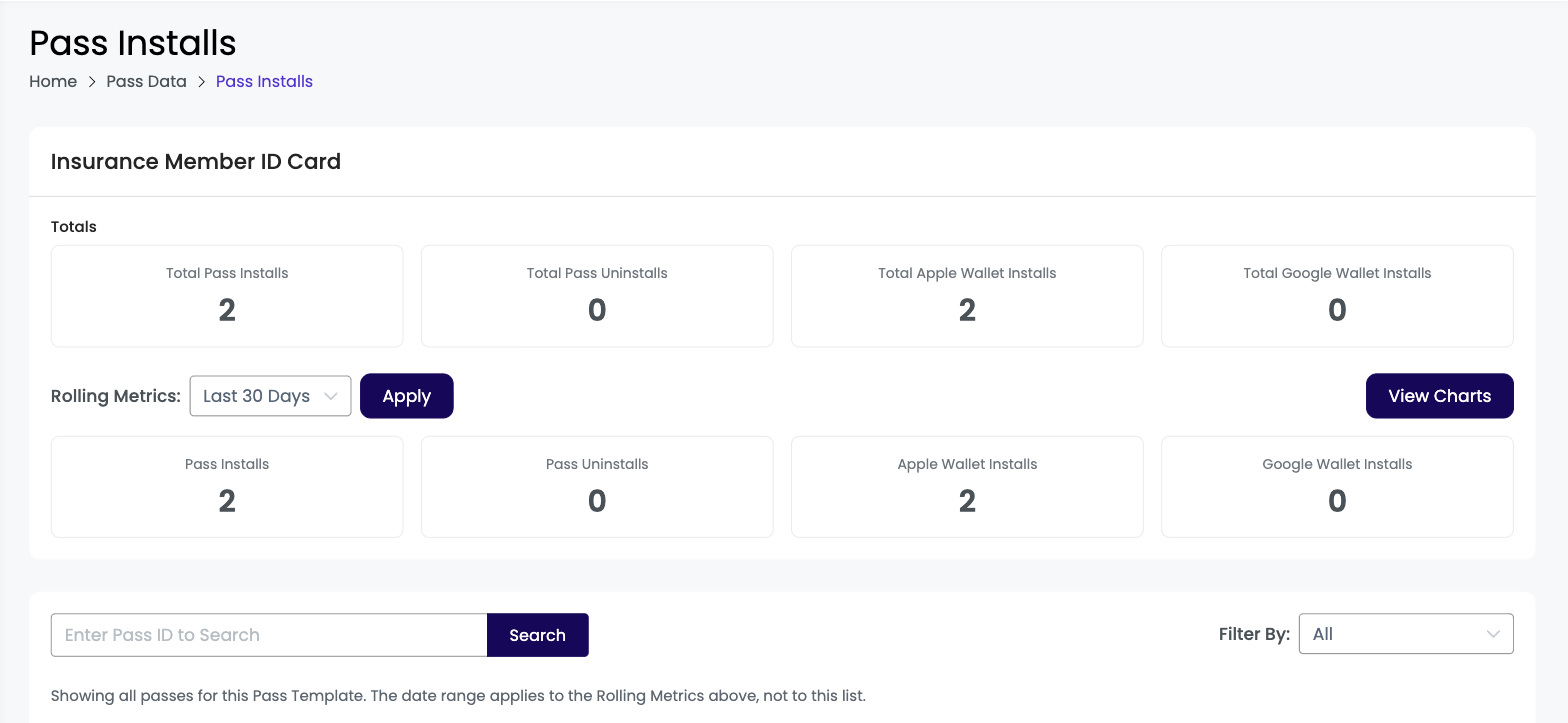Focus the Enter Pass ID to Search field
Image resolution: width=1568 pixels, height=723 pixels.
point(269,635)
